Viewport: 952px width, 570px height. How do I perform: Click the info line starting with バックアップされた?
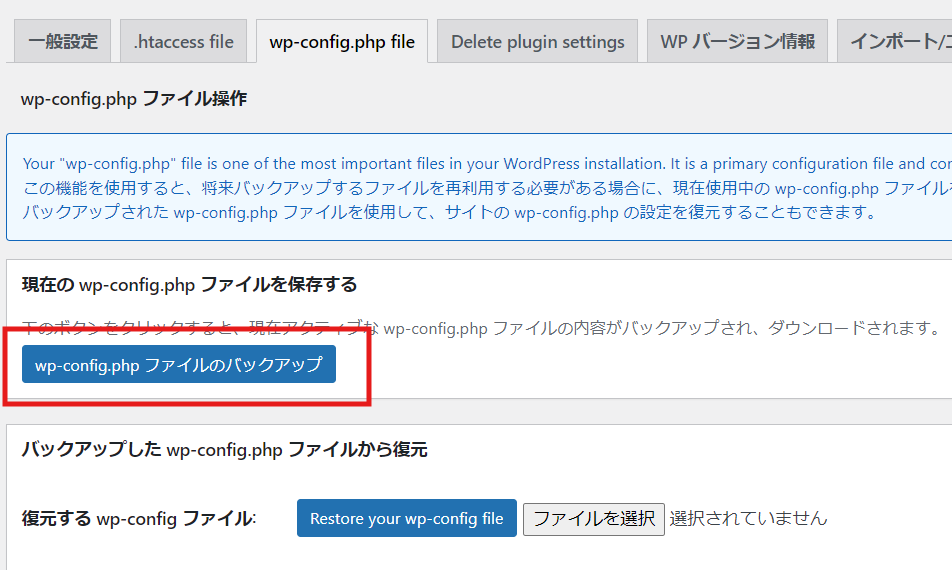tap(449, 212)
